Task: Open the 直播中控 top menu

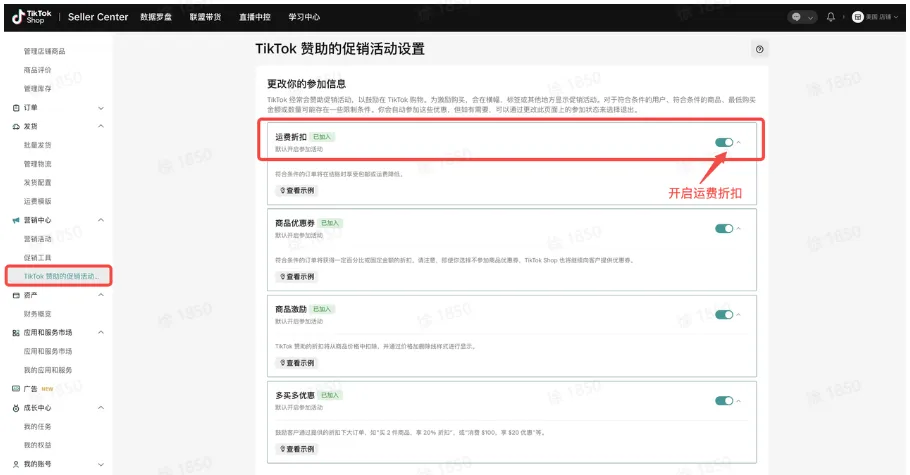Action: 255,17
